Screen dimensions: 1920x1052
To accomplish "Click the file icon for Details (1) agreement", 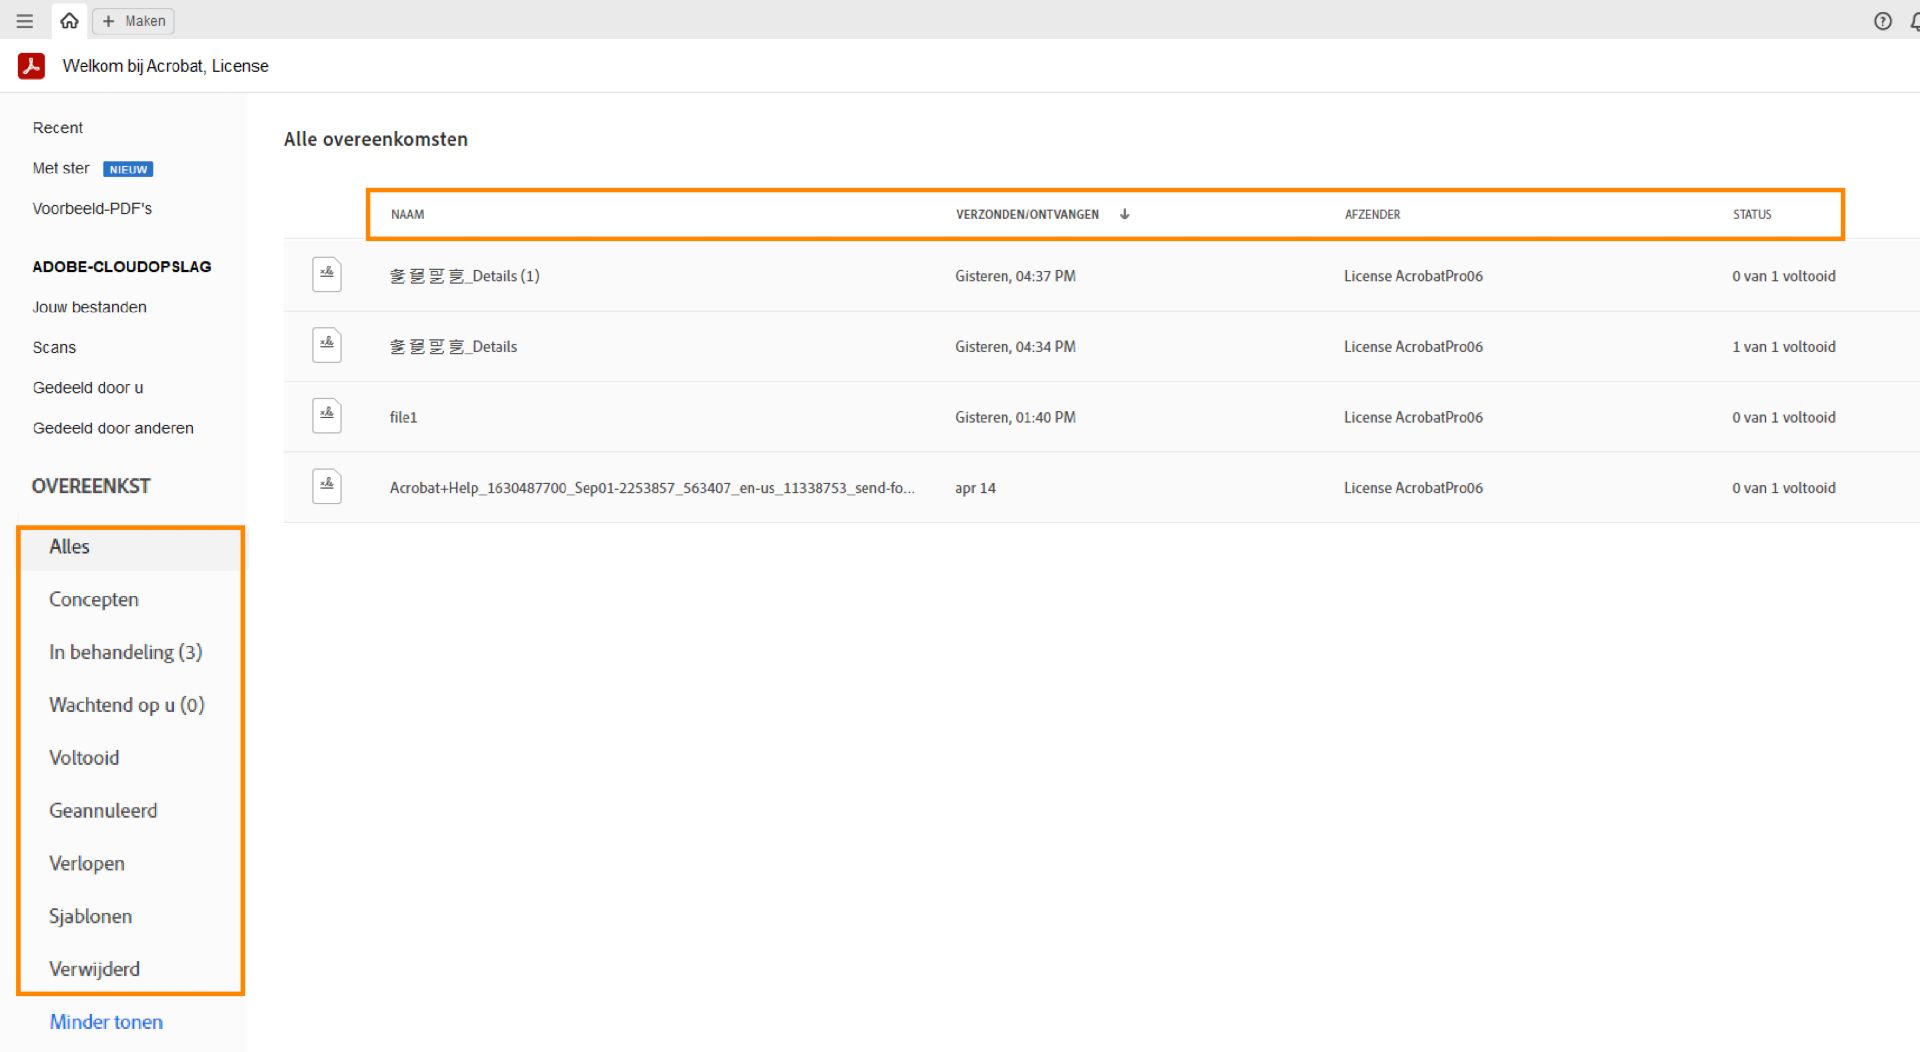I will [x=327, y=275].
